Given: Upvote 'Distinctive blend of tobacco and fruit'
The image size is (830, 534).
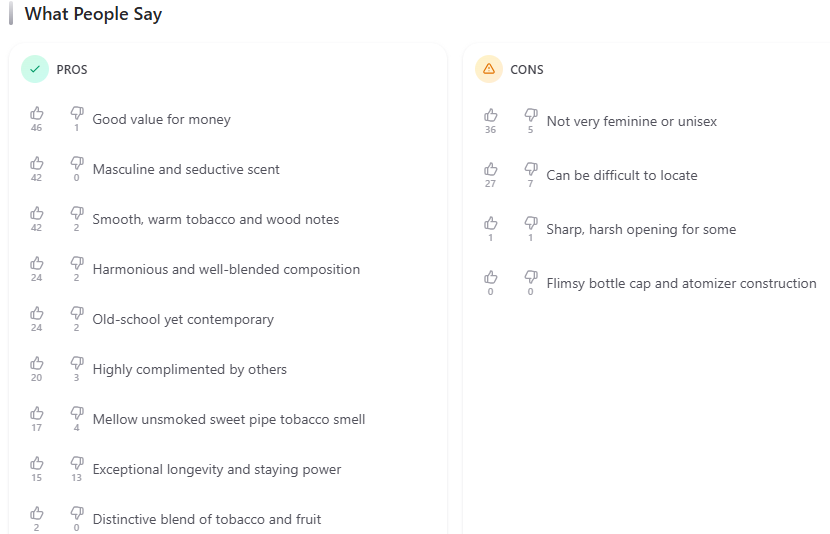Looking at the screenshot, I should pos(37,513).
